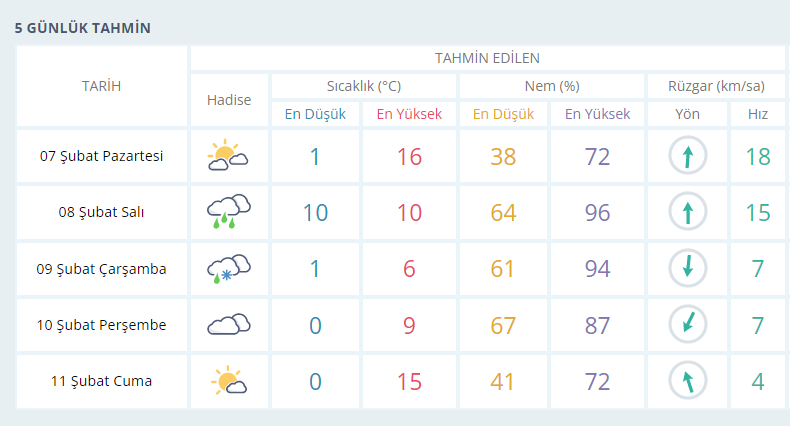Click the rainy cloud icon for 08 Şubat Salı
The width and height of the screenshot is (790, 426).
click(229, 211)
